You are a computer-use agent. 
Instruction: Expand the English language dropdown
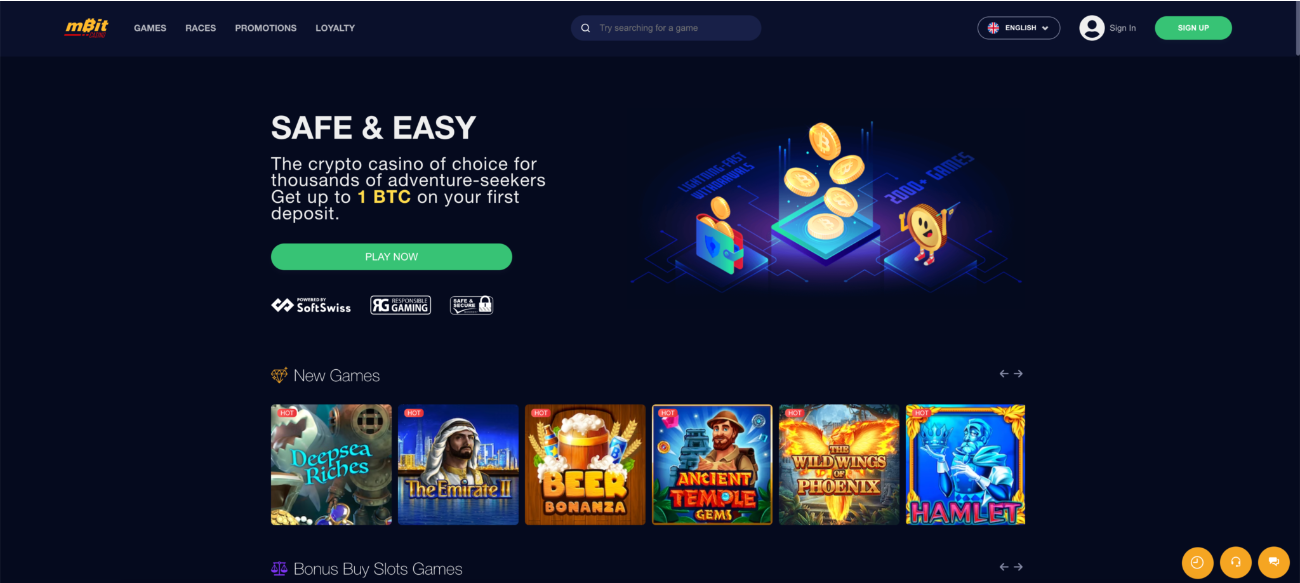point(1019,28)
